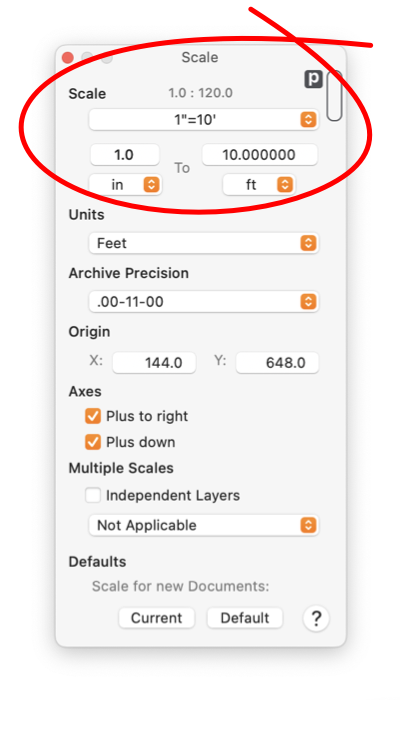Click the Origin X field showing 144.0
Image resolution: width=400 pixels, height=740 pixels.
click(154, 362)
